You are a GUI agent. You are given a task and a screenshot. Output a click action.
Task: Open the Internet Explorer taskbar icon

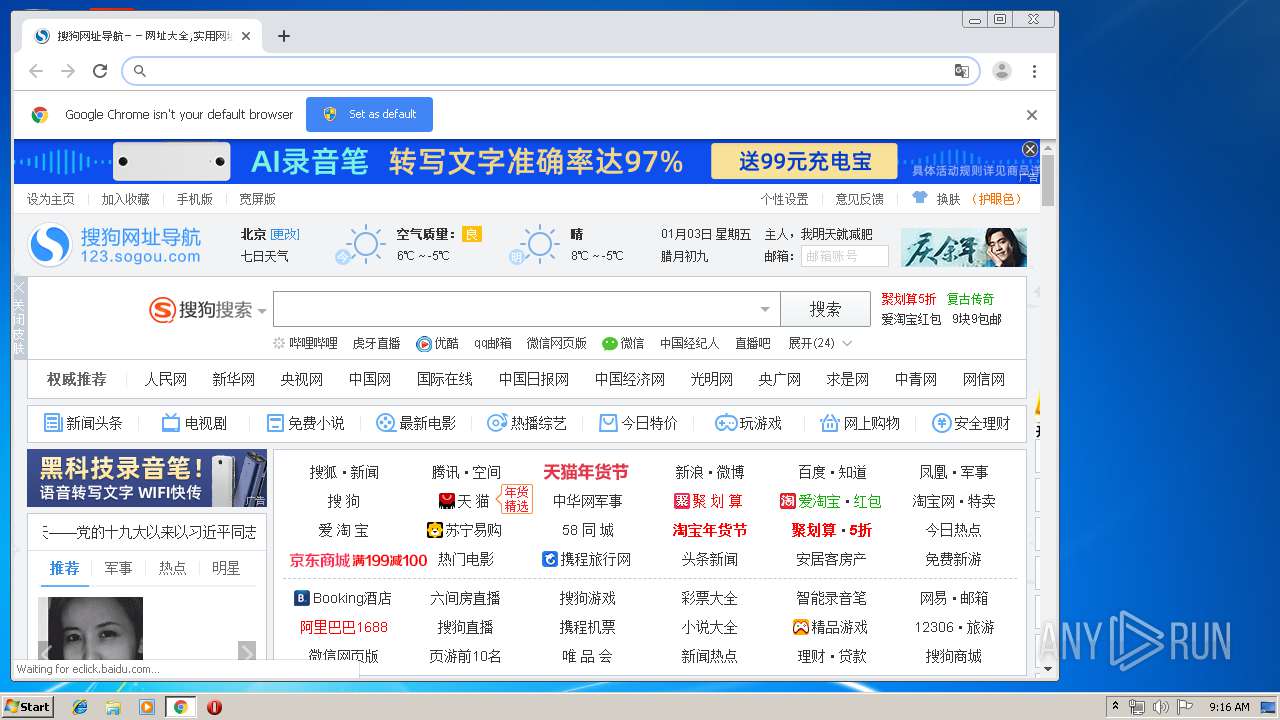point(80,707)
